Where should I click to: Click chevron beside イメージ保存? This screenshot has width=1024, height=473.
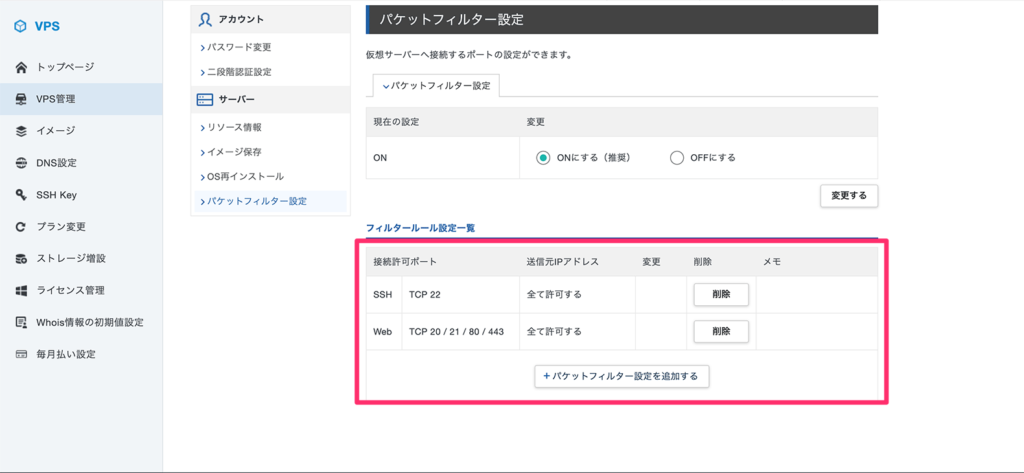coord(202,152)
